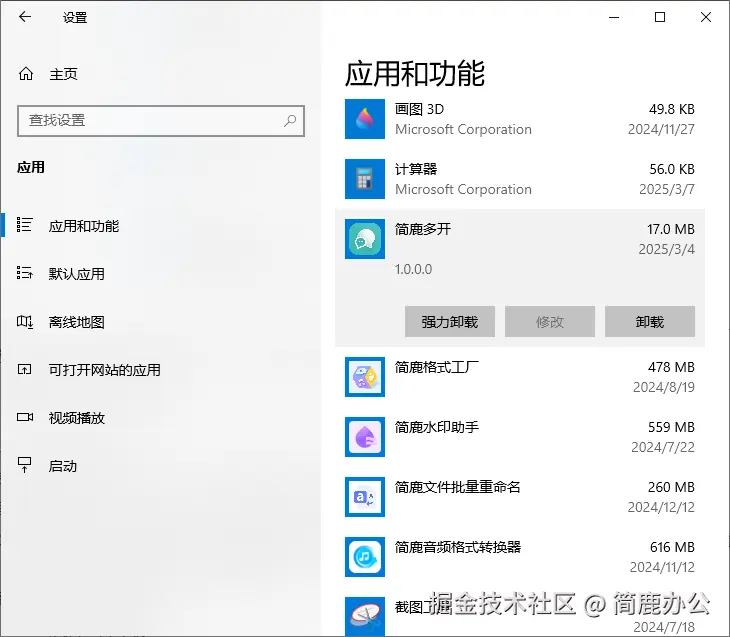Click the 49.8 KB size value

tap(672, 109)
